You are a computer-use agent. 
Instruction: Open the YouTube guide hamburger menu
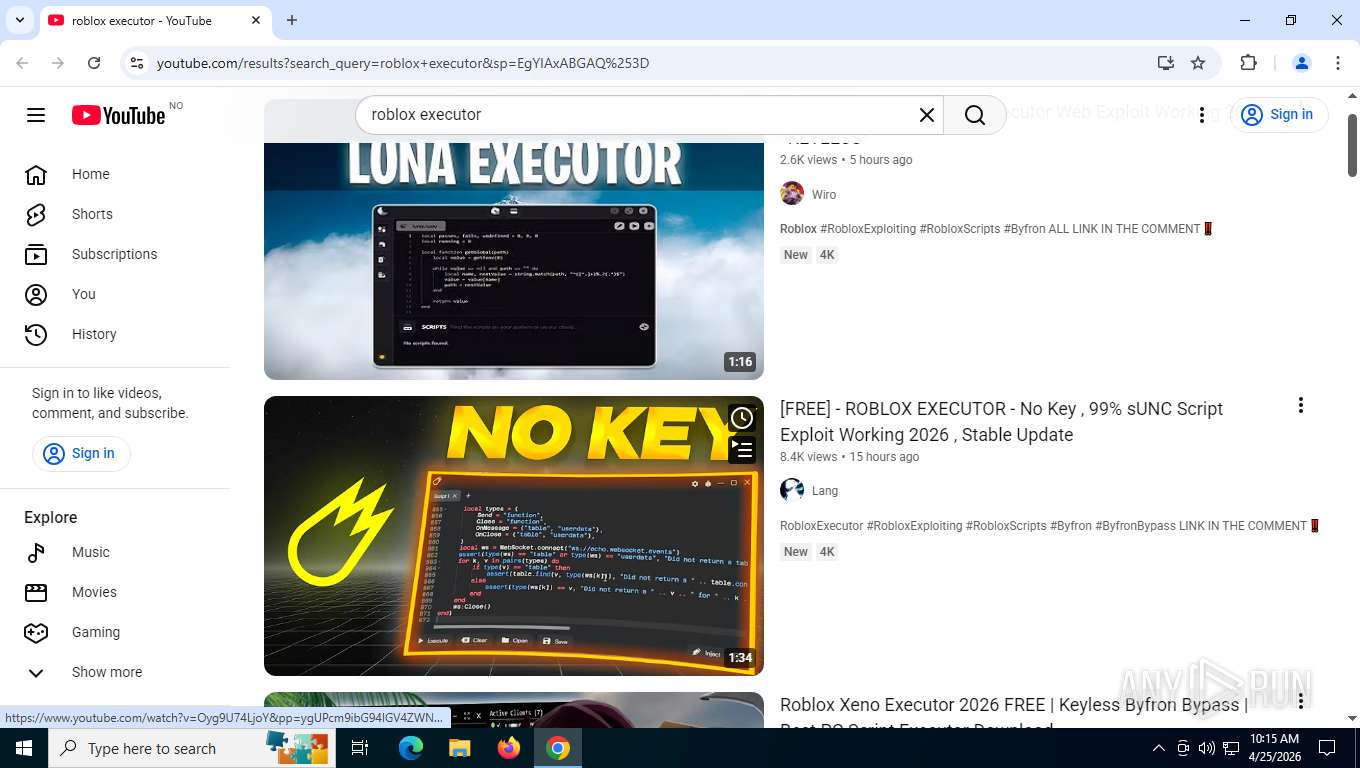point(36,115)
